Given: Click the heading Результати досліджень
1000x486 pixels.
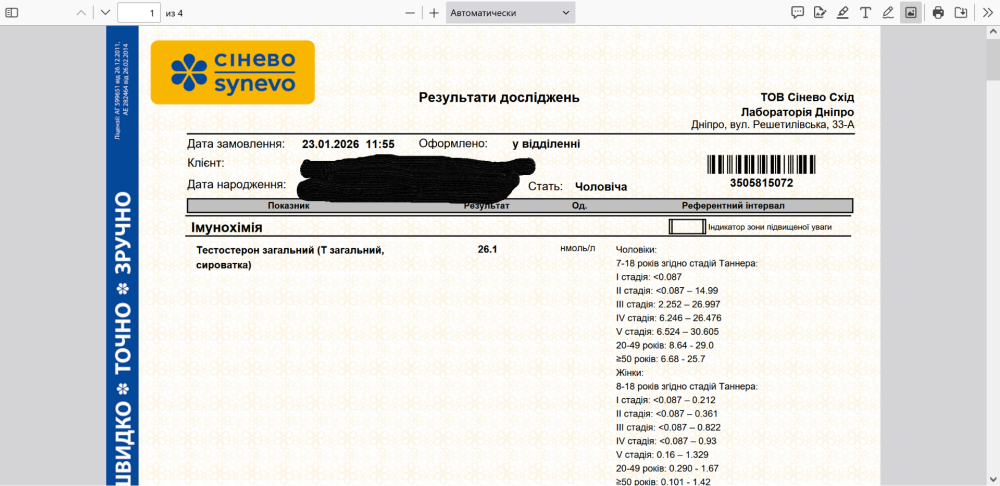Looking at the screenshot, I should (x=499, y=98).
